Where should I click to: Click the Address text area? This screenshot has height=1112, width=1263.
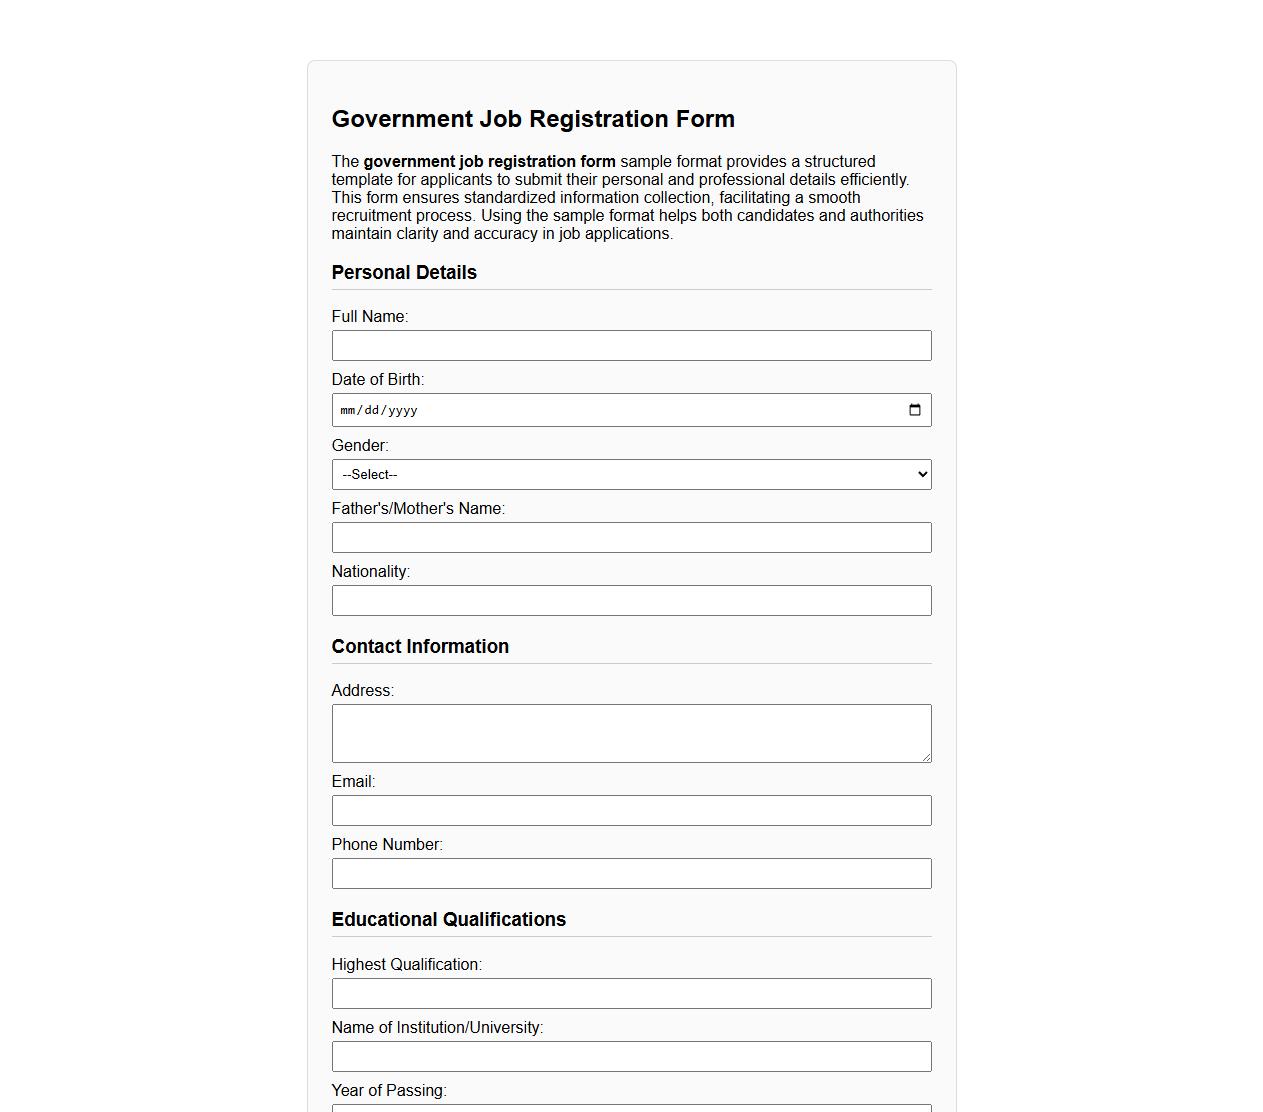631,732
